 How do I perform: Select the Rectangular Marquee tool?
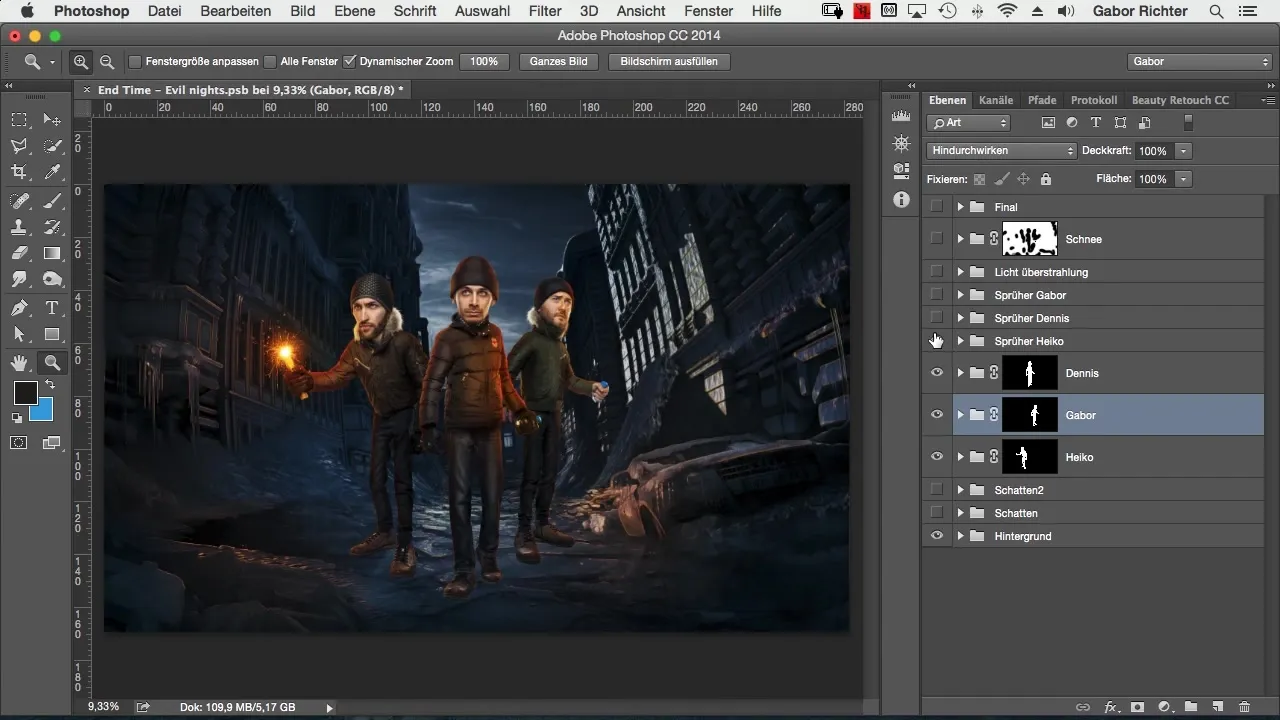19,120
